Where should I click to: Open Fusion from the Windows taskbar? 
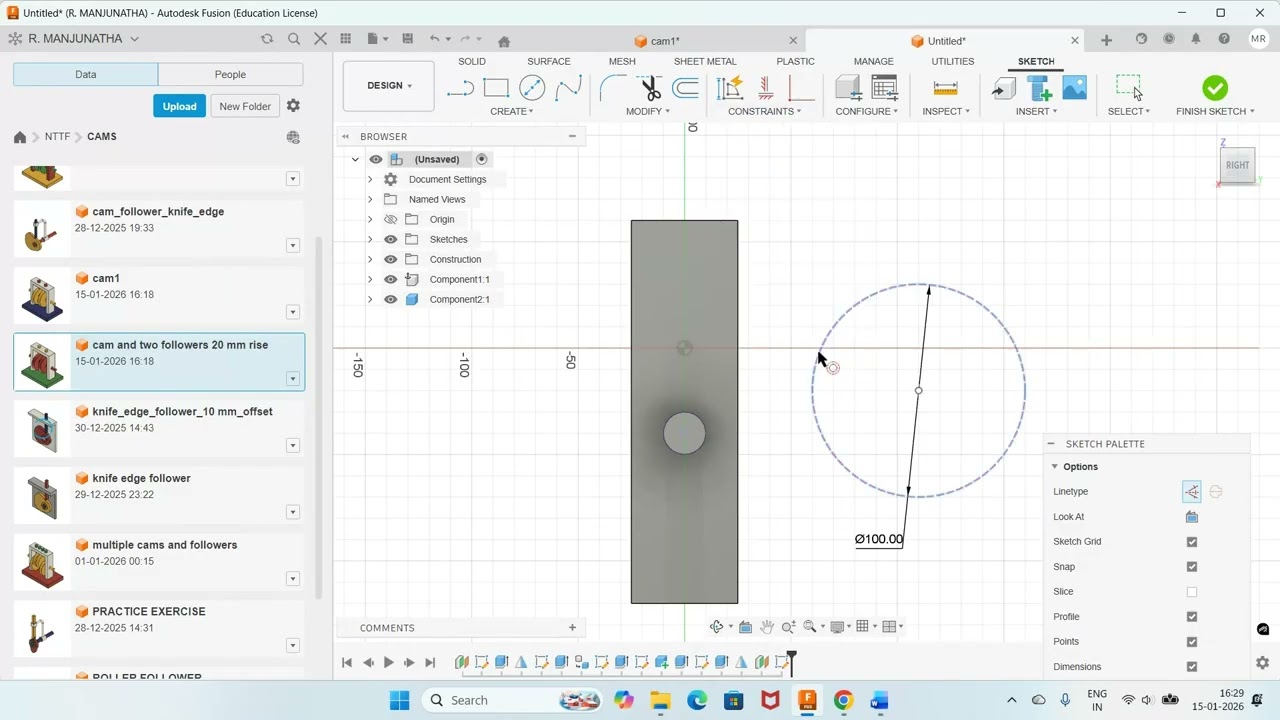tap(807, 700)
